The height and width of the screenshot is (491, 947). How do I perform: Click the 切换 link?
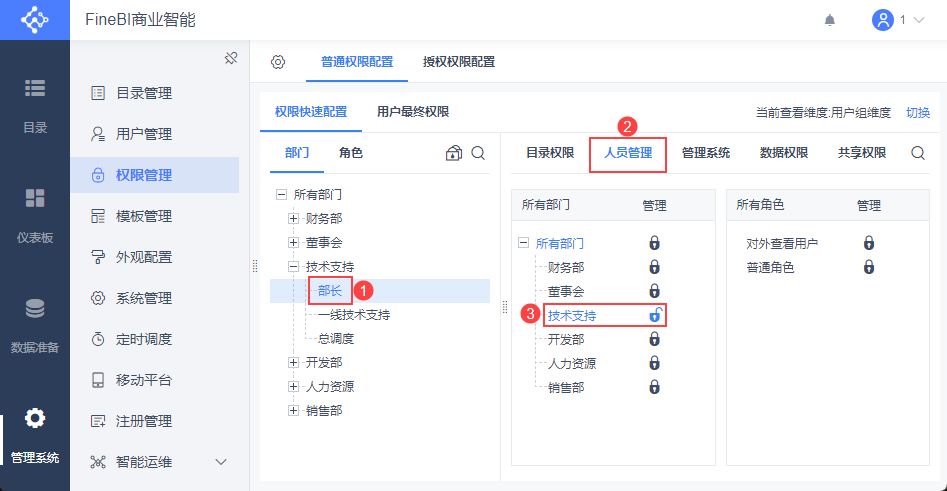[x=918, y=113]
